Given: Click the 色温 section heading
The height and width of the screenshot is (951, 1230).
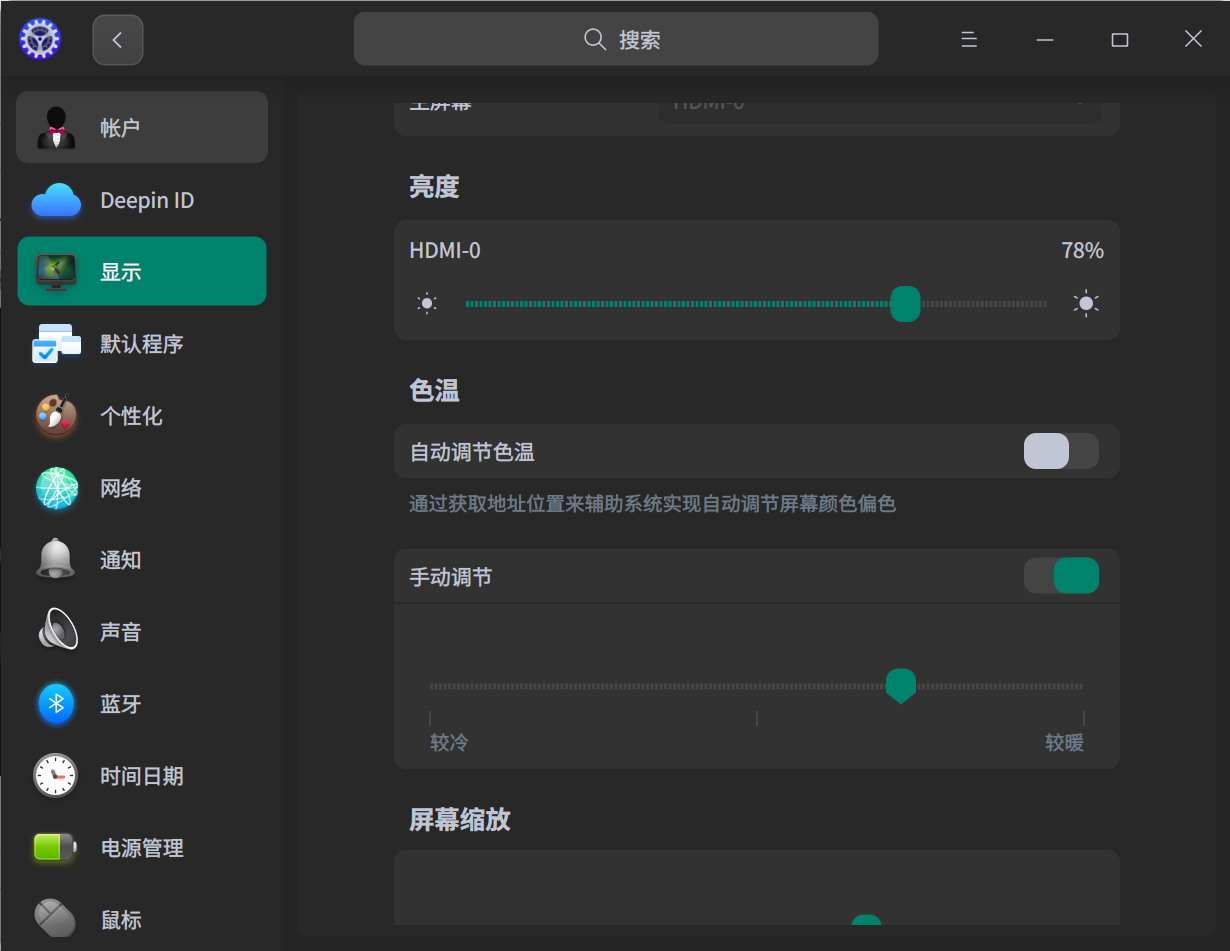Looking at the screenshot, I should point(434,391).
